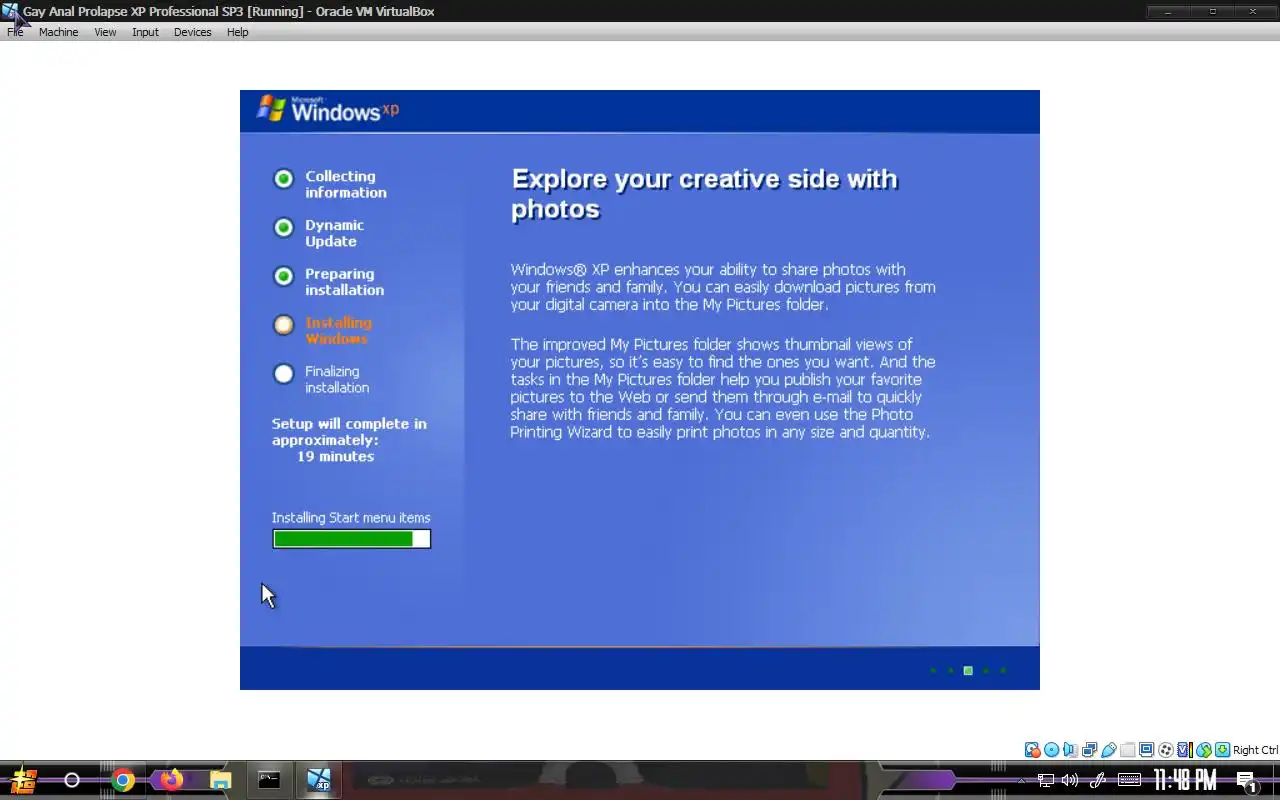This screenshot has width=1280, height=800.
Task: Open the Machine menu
Action: [x=58, y=32]
